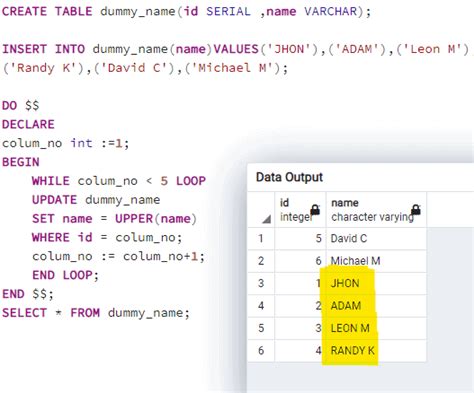
Task: Select row number 4 in Data Output
Action: (x=261, y=306)
